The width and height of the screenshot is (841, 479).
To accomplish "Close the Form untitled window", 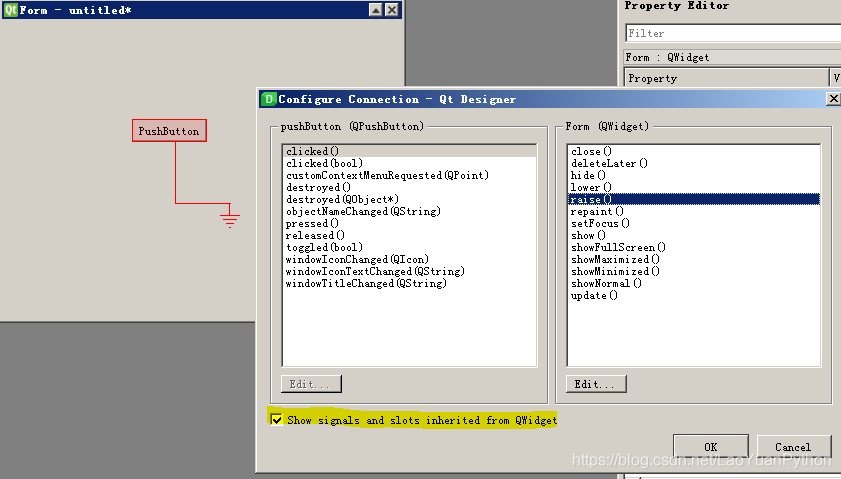I will click(393, 10).
